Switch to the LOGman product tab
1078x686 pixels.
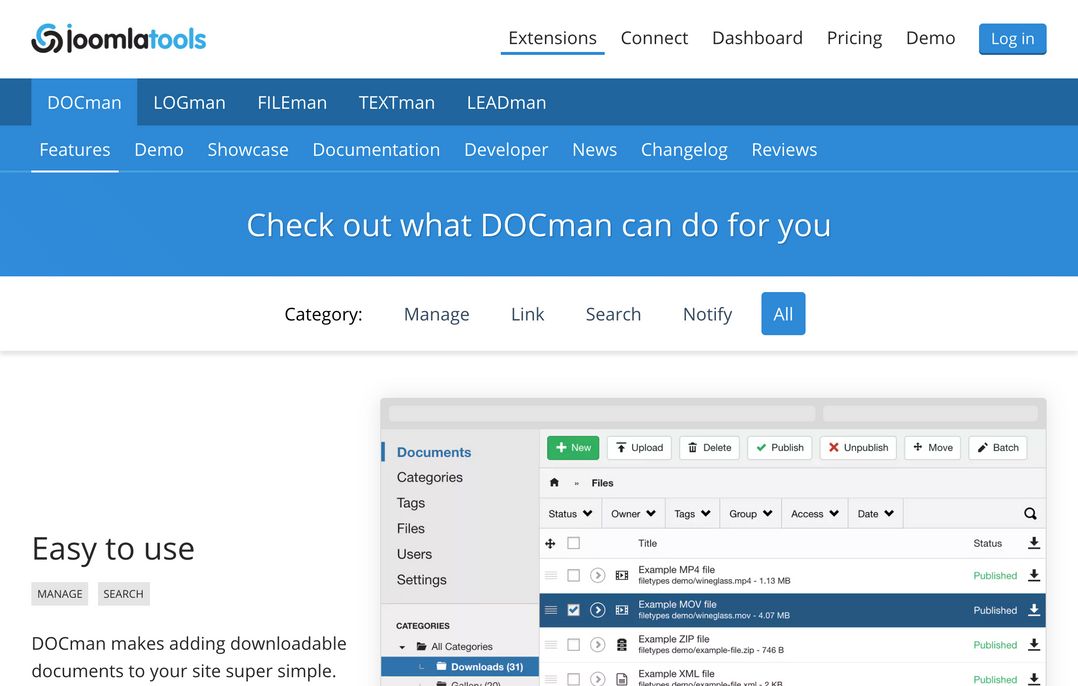(189, 102)
